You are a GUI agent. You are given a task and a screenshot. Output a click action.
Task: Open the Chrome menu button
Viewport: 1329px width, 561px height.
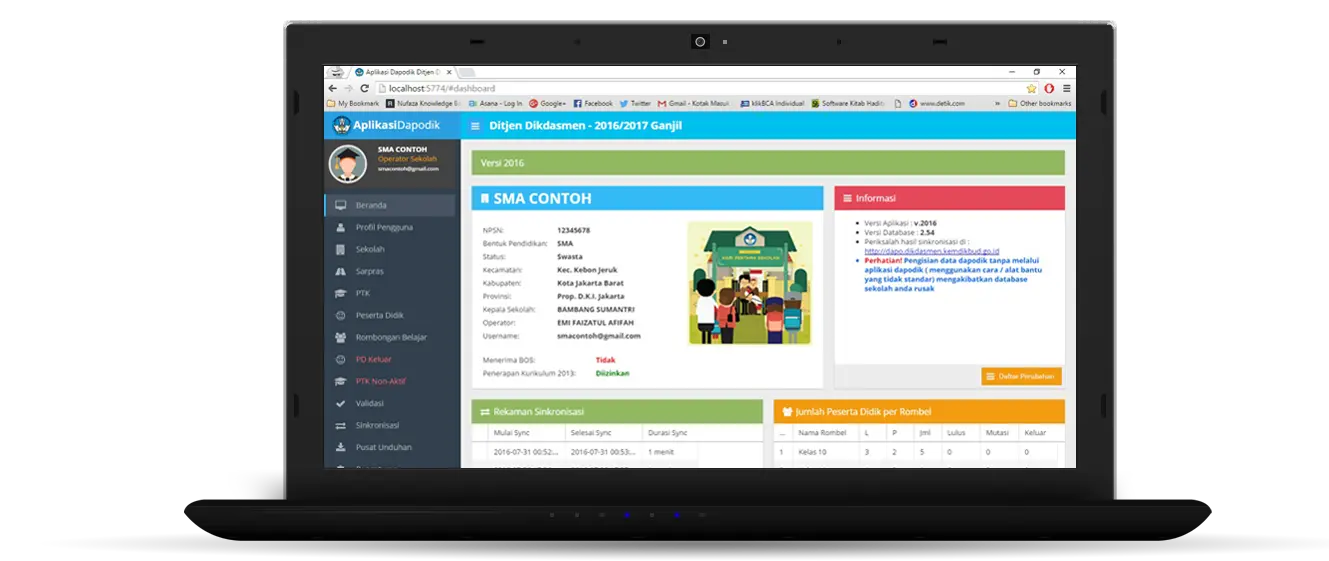[1066, 88]
